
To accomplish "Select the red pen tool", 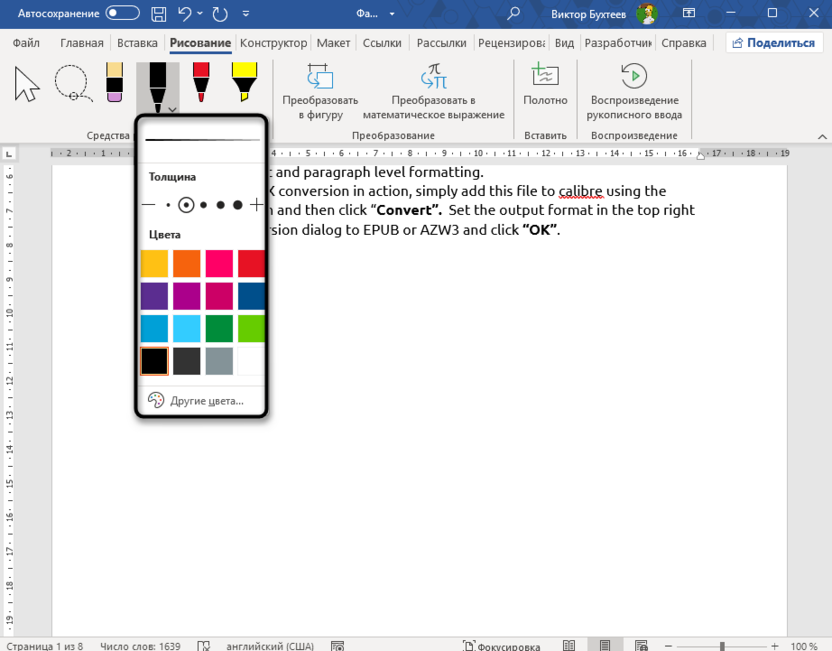I will click(201, 83).
